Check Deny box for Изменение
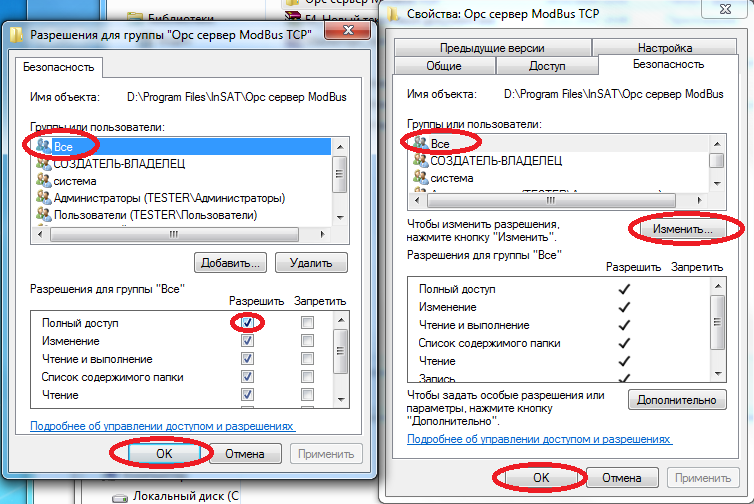This screenshot has width=754, height=504. [307, 340]
